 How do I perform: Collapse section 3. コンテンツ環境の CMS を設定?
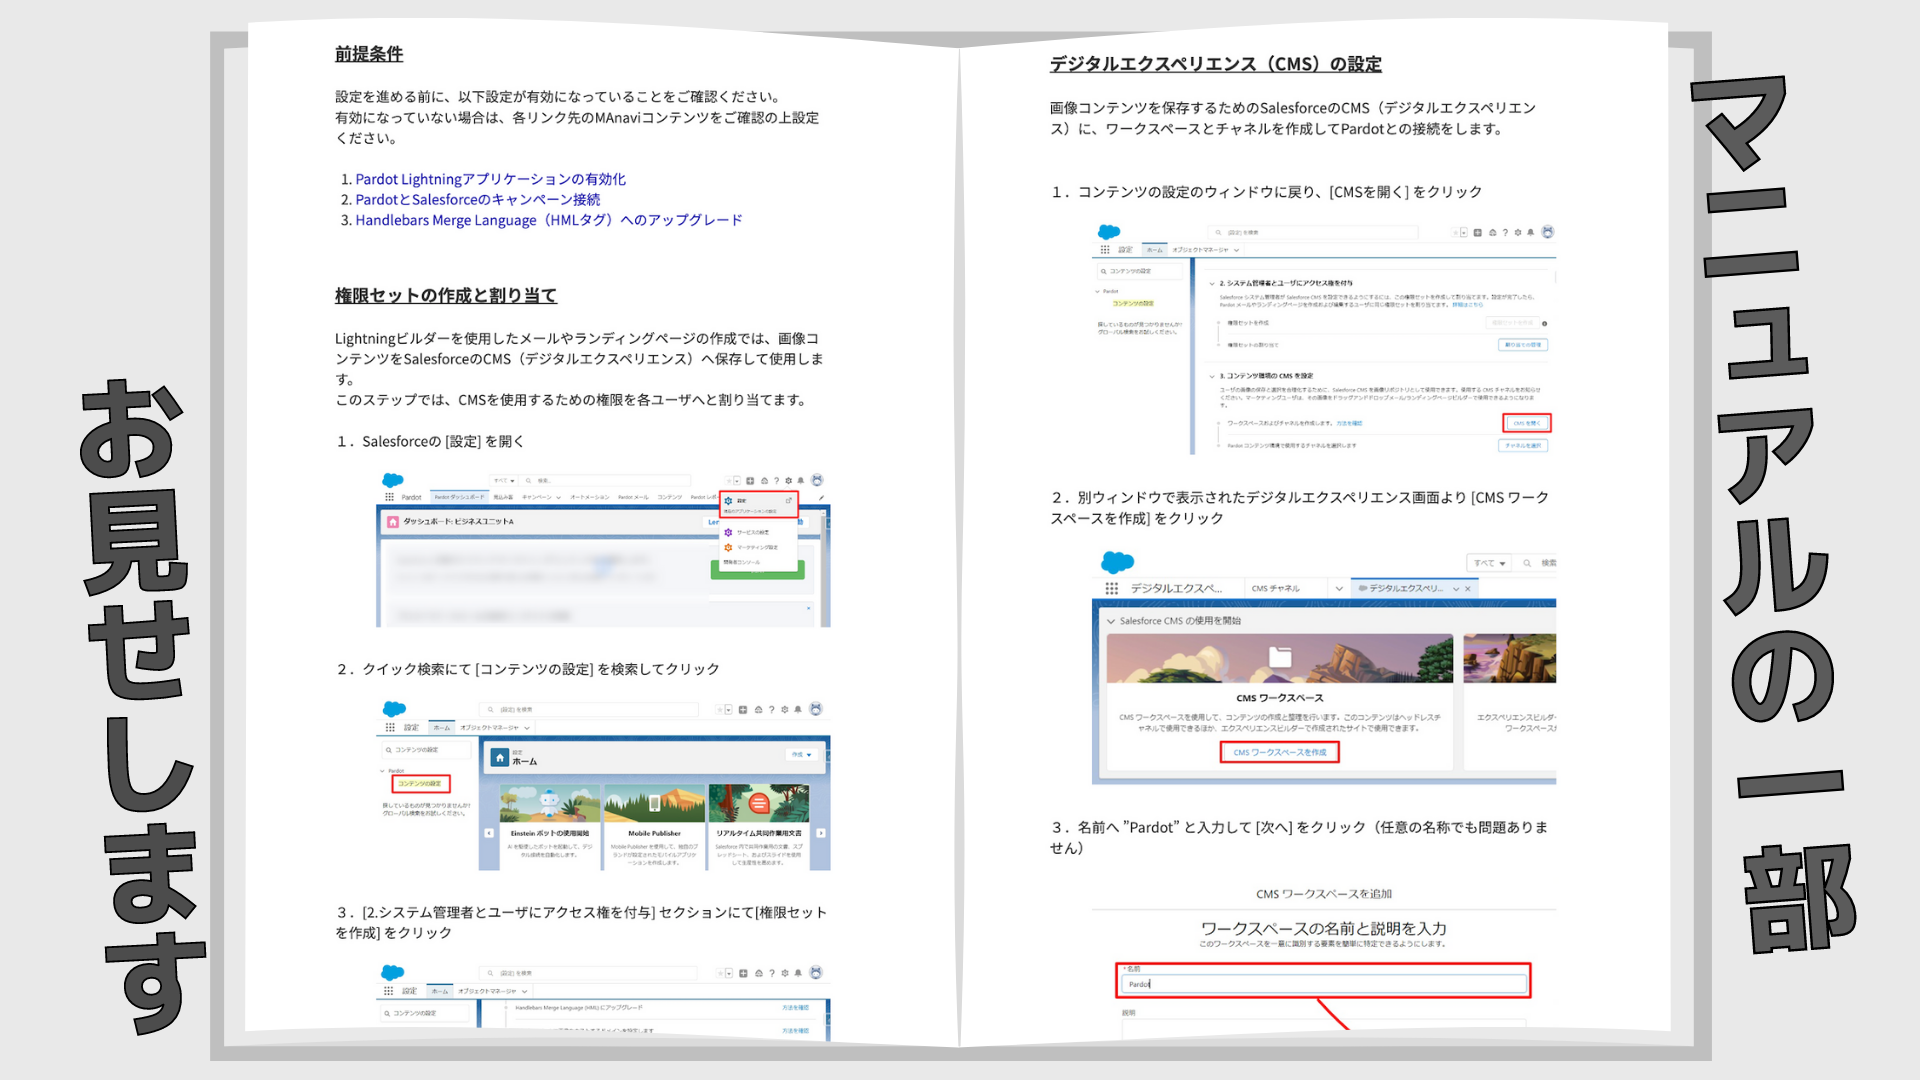1212,377
